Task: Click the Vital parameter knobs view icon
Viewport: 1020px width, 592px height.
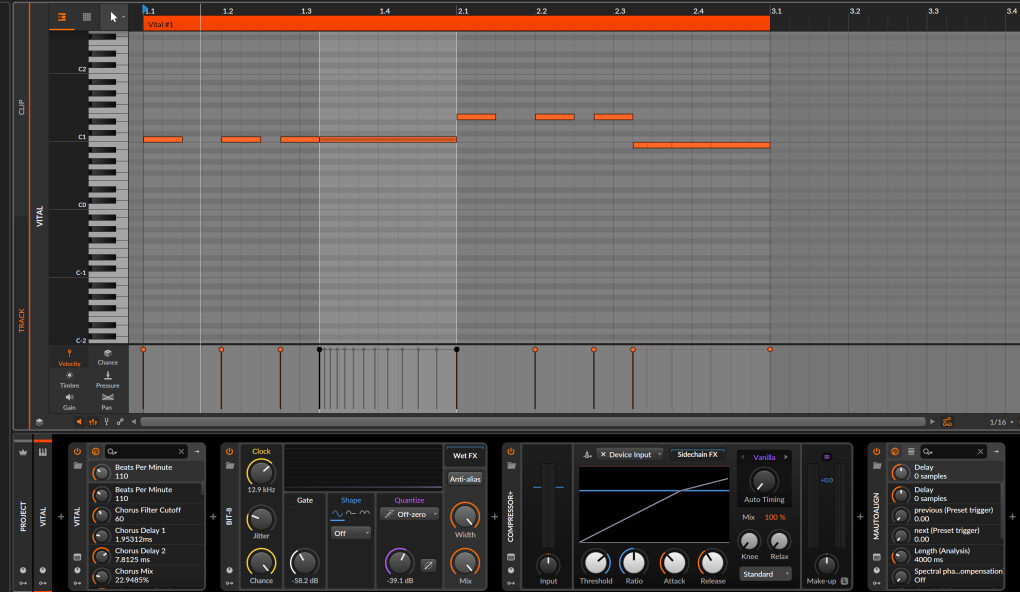Action: tap(96, 451)
